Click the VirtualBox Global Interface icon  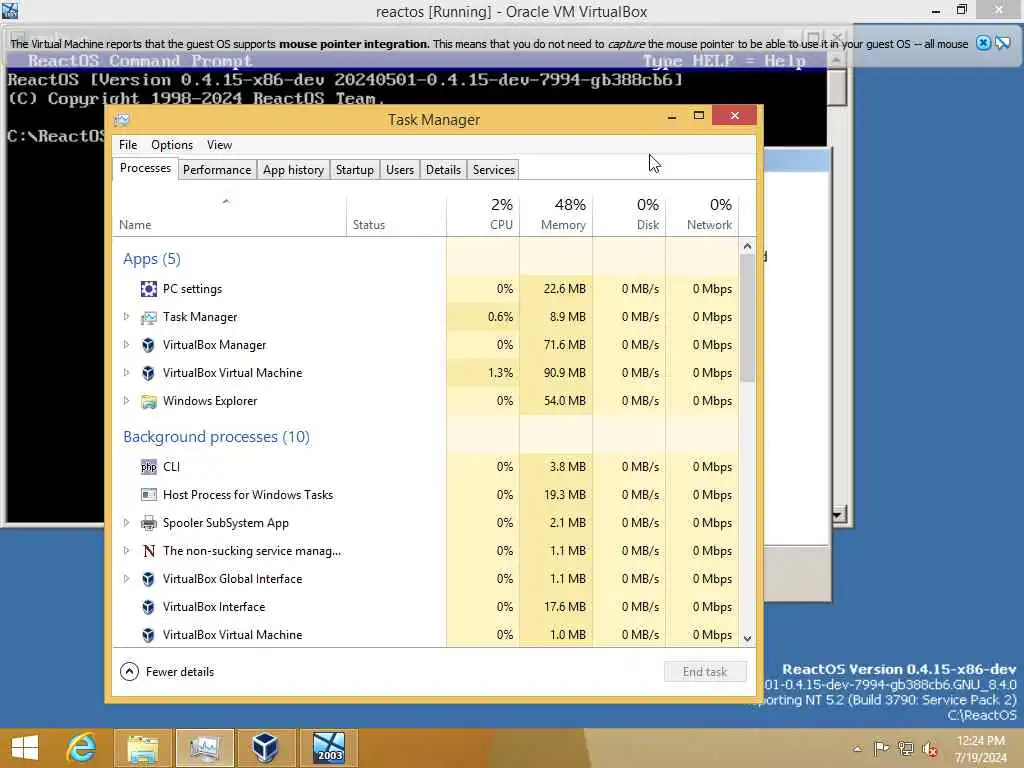149,579
